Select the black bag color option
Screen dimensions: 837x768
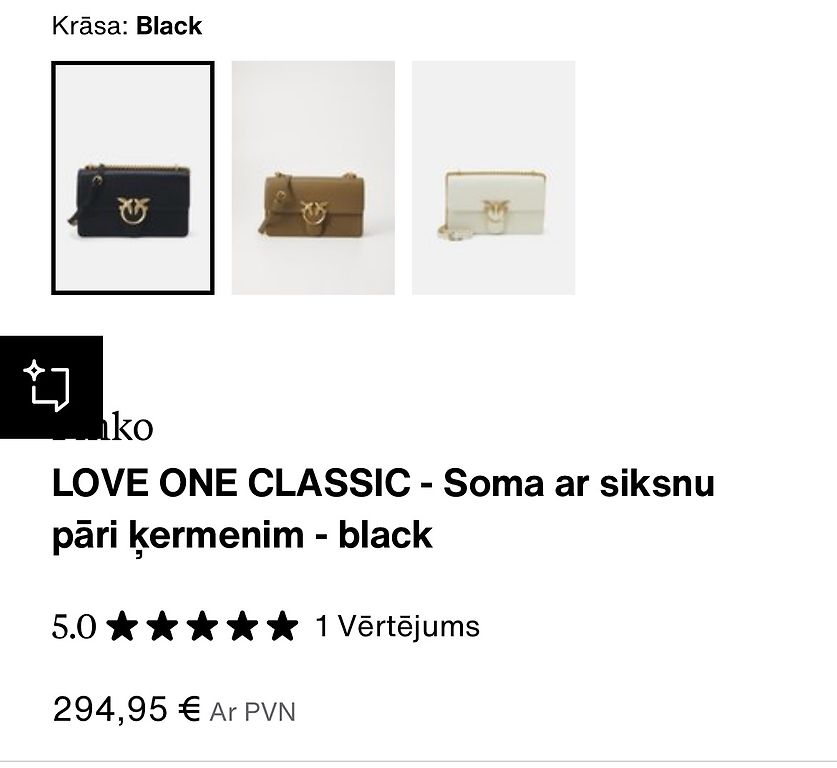pyautogui.click(x=133, y=178)
